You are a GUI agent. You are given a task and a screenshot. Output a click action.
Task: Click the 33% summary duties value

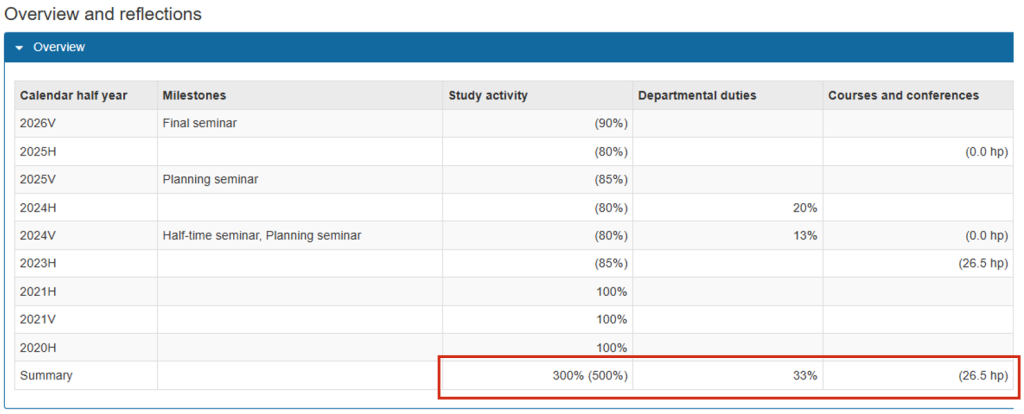pyautogui.click(x=805, y=377)
